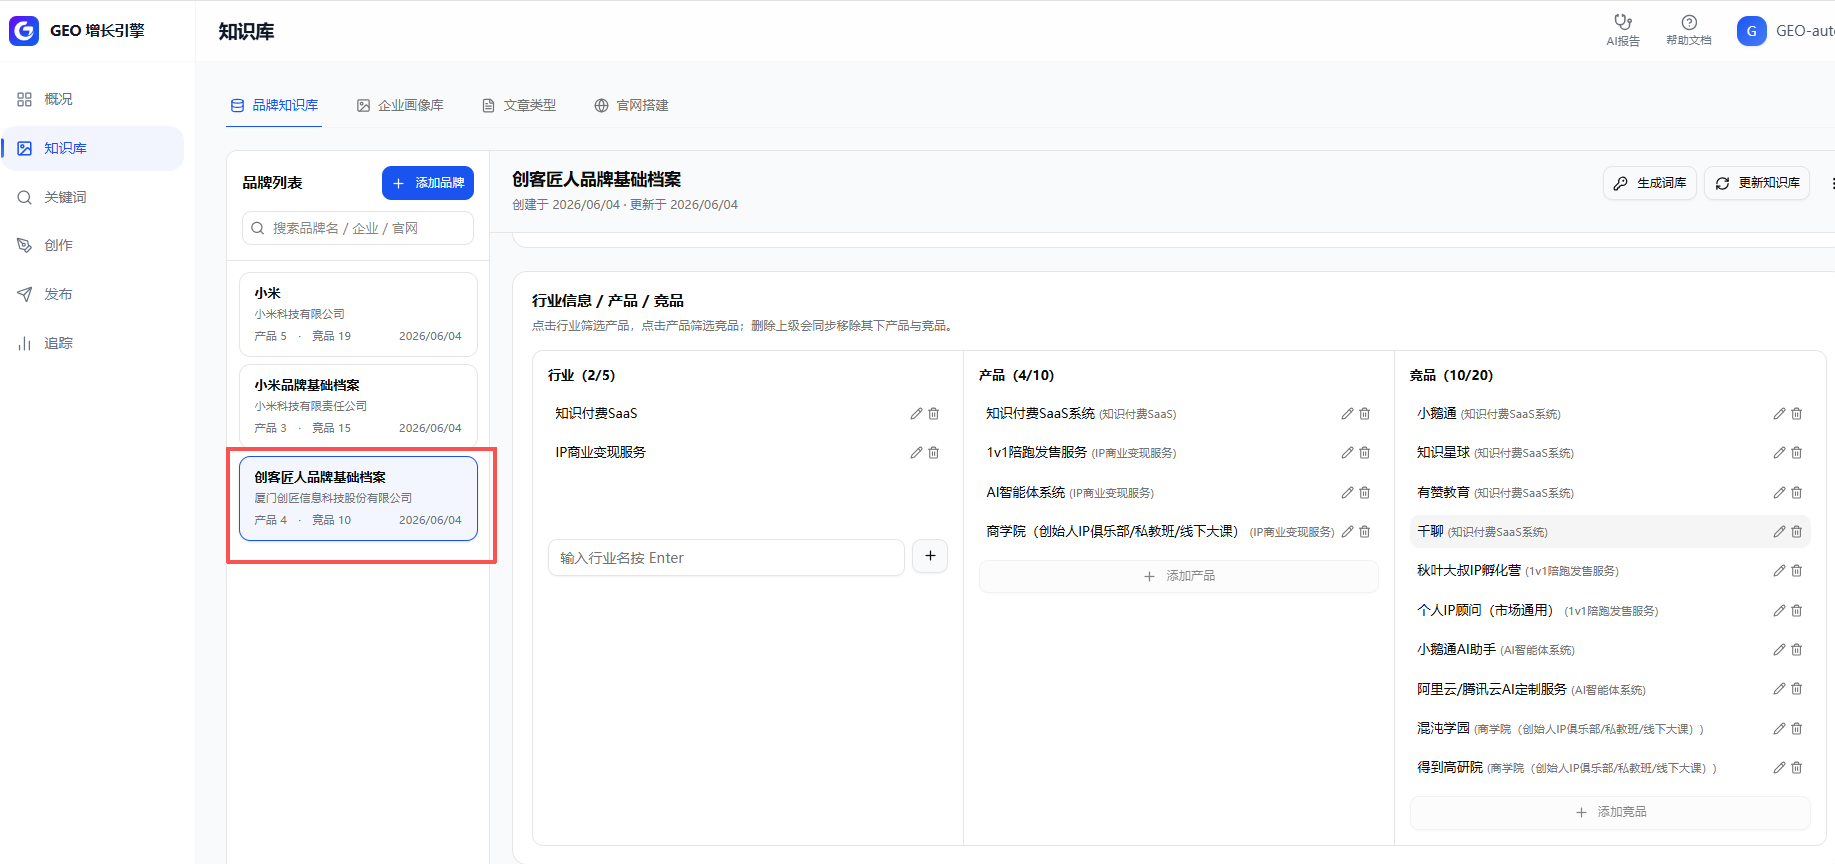This screenshot has width=1835, height=864.
Task: Delete the 知识付费SaaS industry entry
Action: pyautogui.click(x=934, y=414)
